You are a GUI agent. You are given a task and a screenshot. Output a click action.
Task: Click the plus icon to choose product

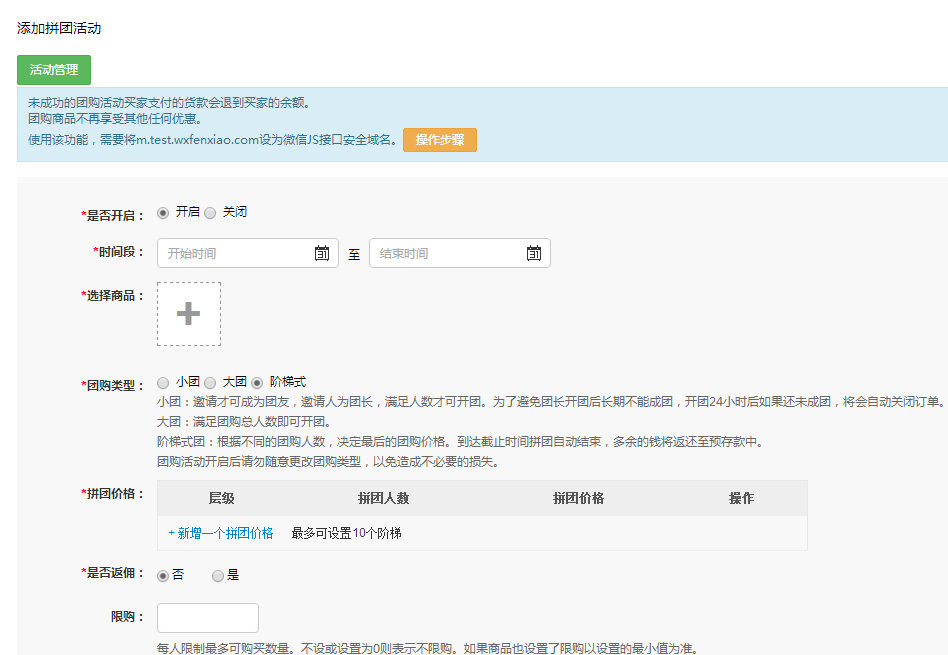click(x=189, y=314)
